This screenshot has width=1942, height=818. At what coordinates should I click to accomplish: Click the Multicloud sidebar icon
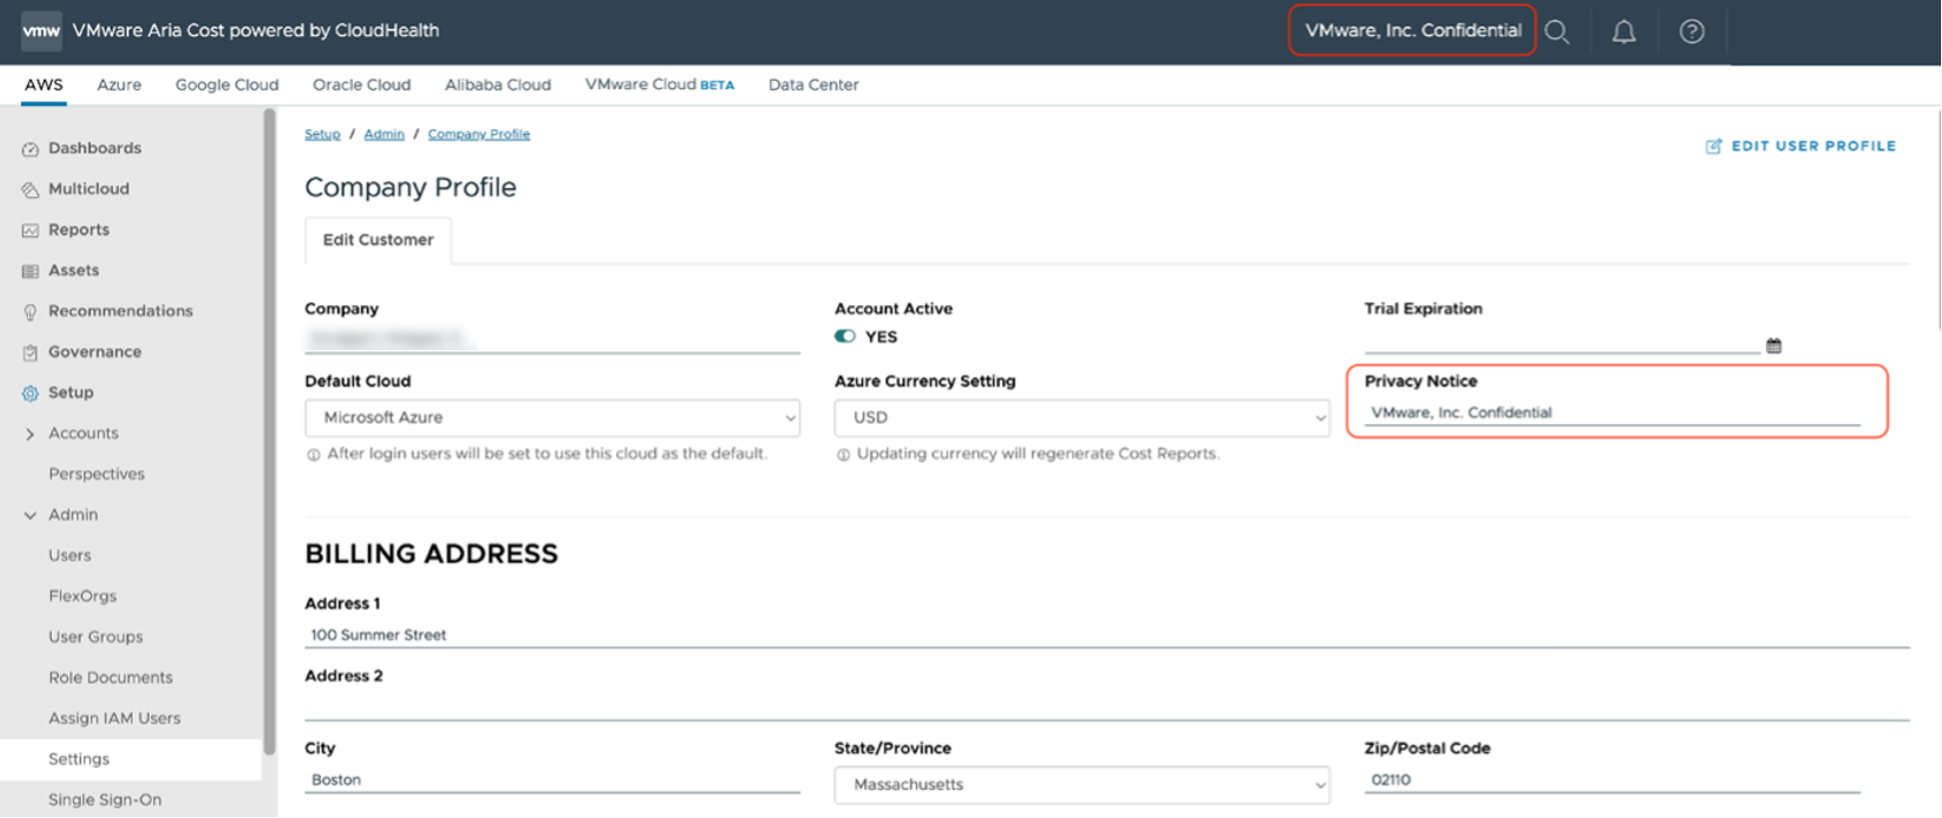point(30,190)
